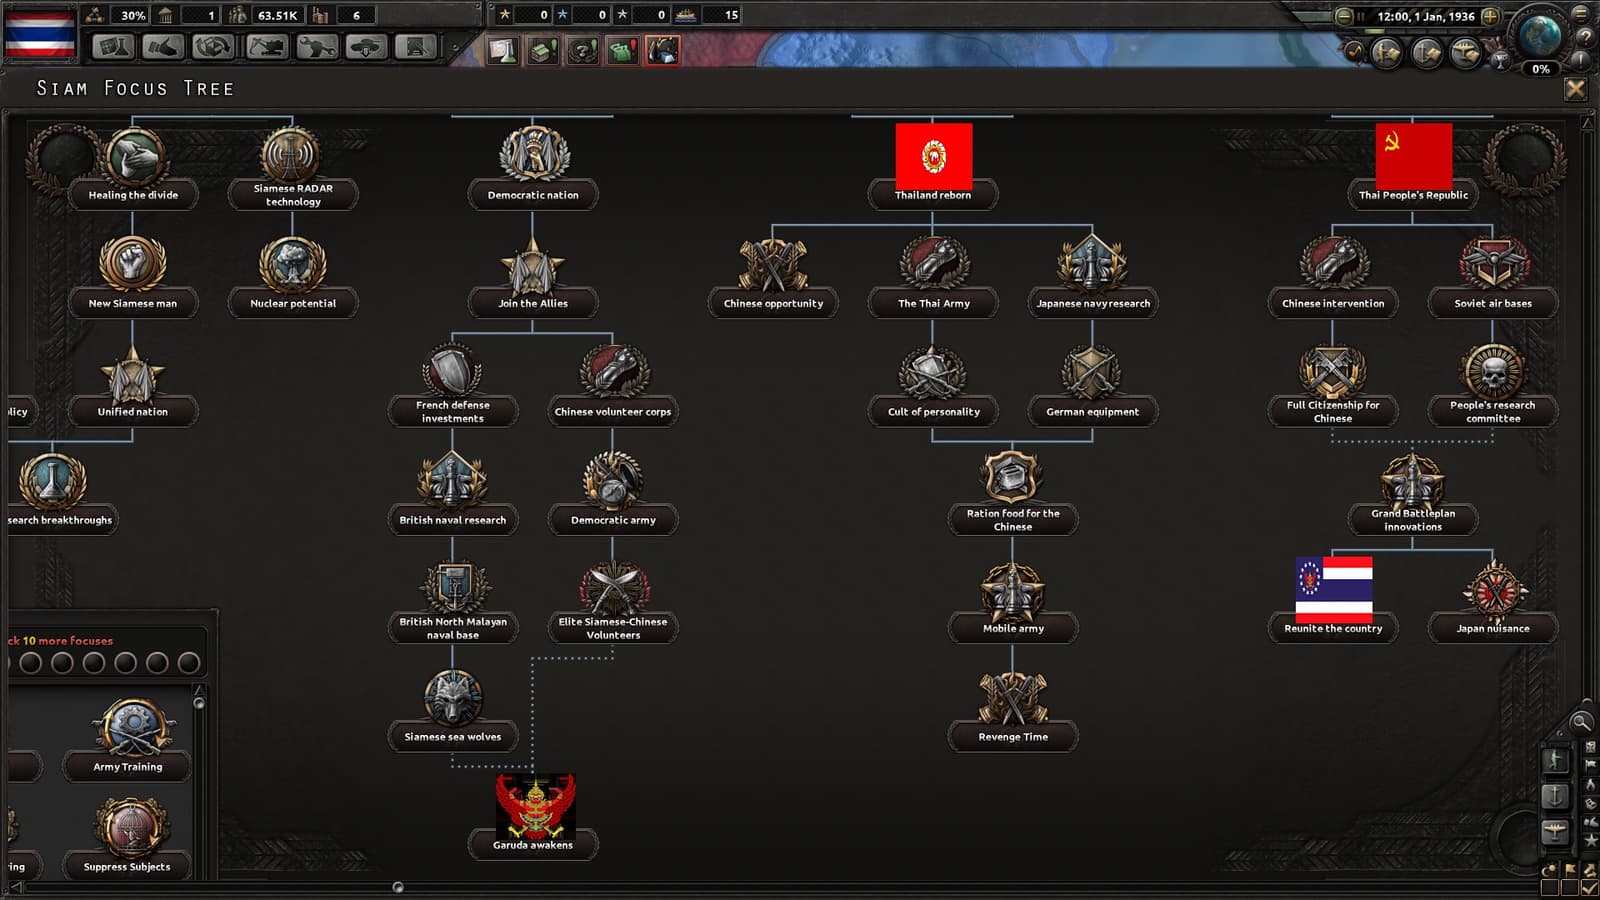Image resolution: width=1600 pixels, height=900 pixels.
Task: Toggle naval units visibility (anchor icon)
Action: (x=1554, y=796)
